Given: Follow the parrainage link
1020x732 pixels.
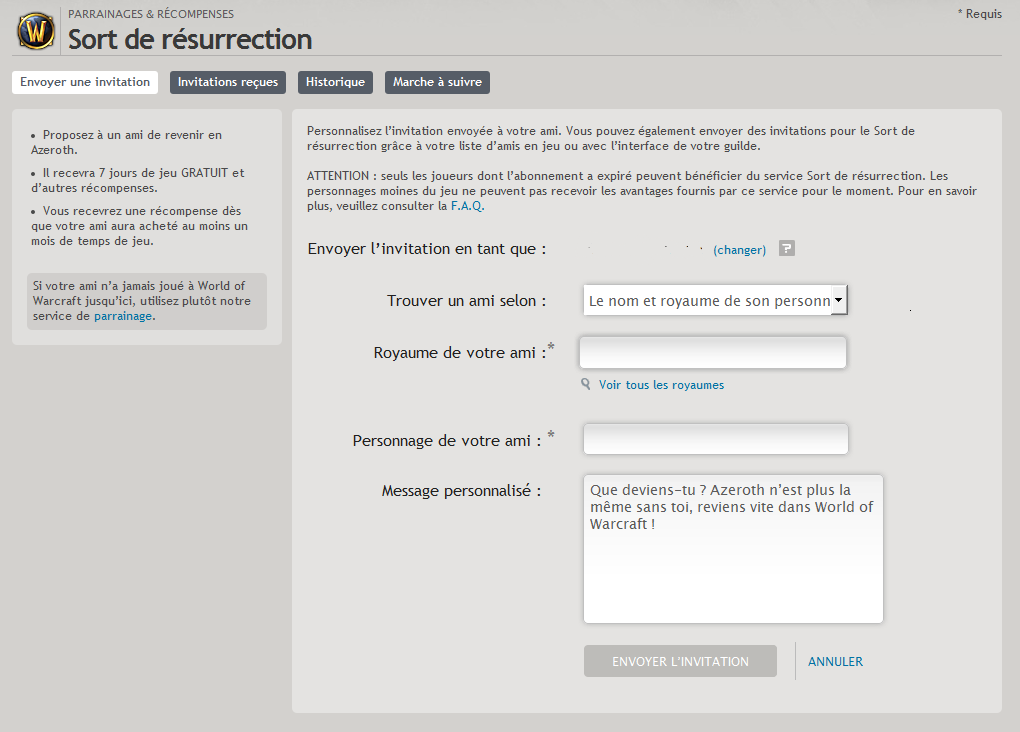Looking at the screenshot, I should (124, 316).
